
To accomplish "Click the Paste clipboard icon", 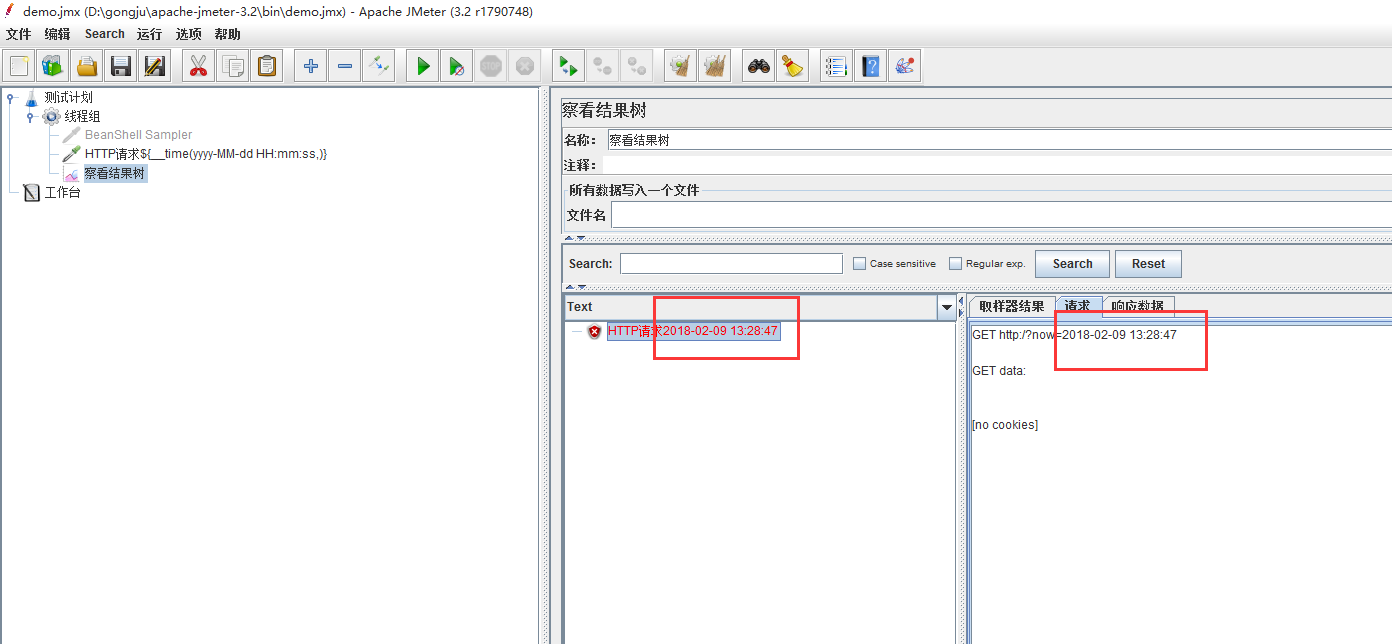I will pos(267,66).
